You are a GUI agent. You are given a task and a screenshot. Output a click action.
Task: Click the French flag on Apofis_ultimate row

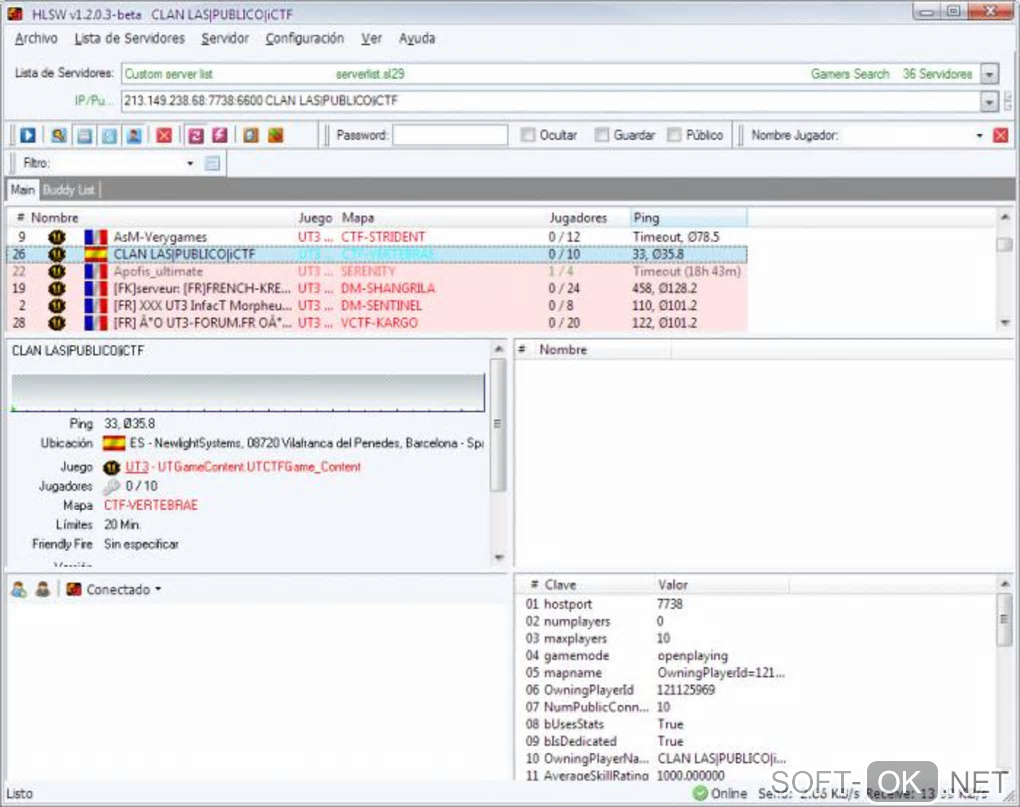[x=96, y=271]
